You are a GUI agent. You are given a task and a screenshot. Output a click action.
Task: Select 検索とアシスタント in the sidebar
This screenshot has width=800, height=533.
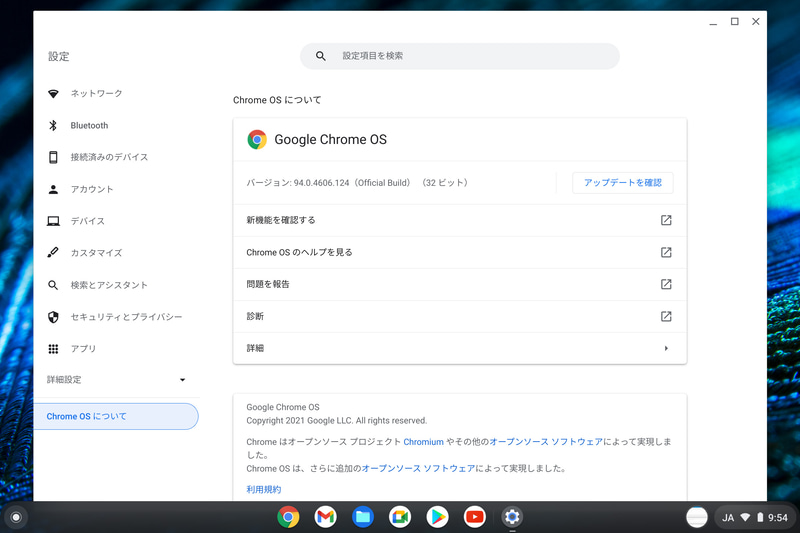[x=109, y=285]
